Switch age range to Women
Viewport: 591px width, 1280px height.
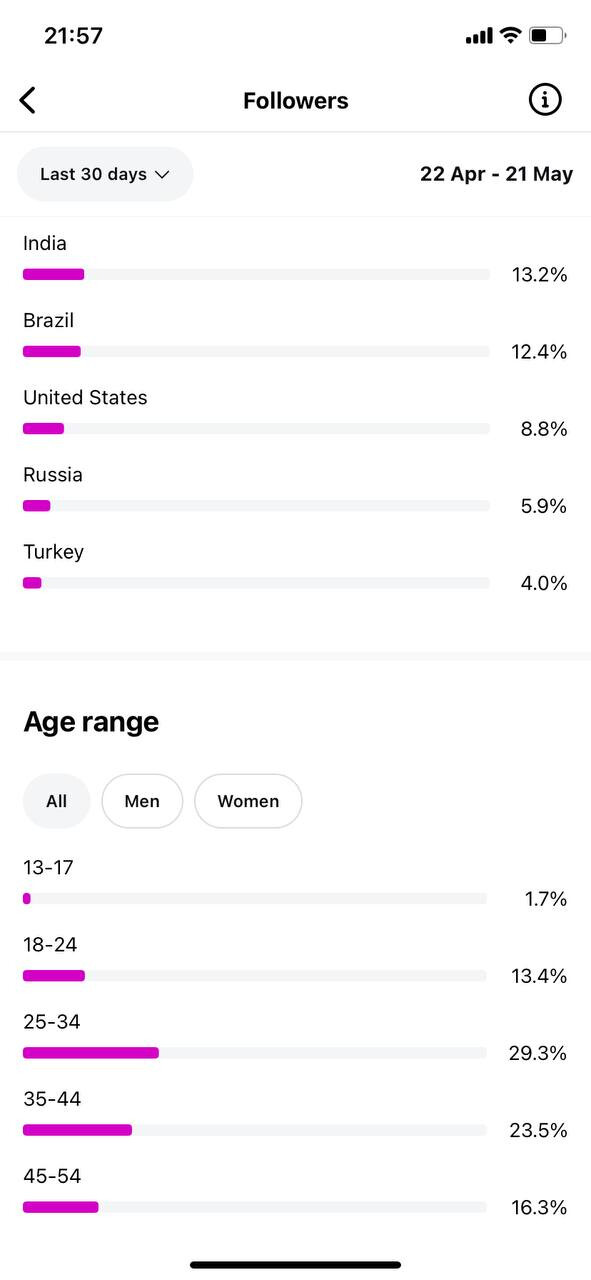tap(248, 801)
